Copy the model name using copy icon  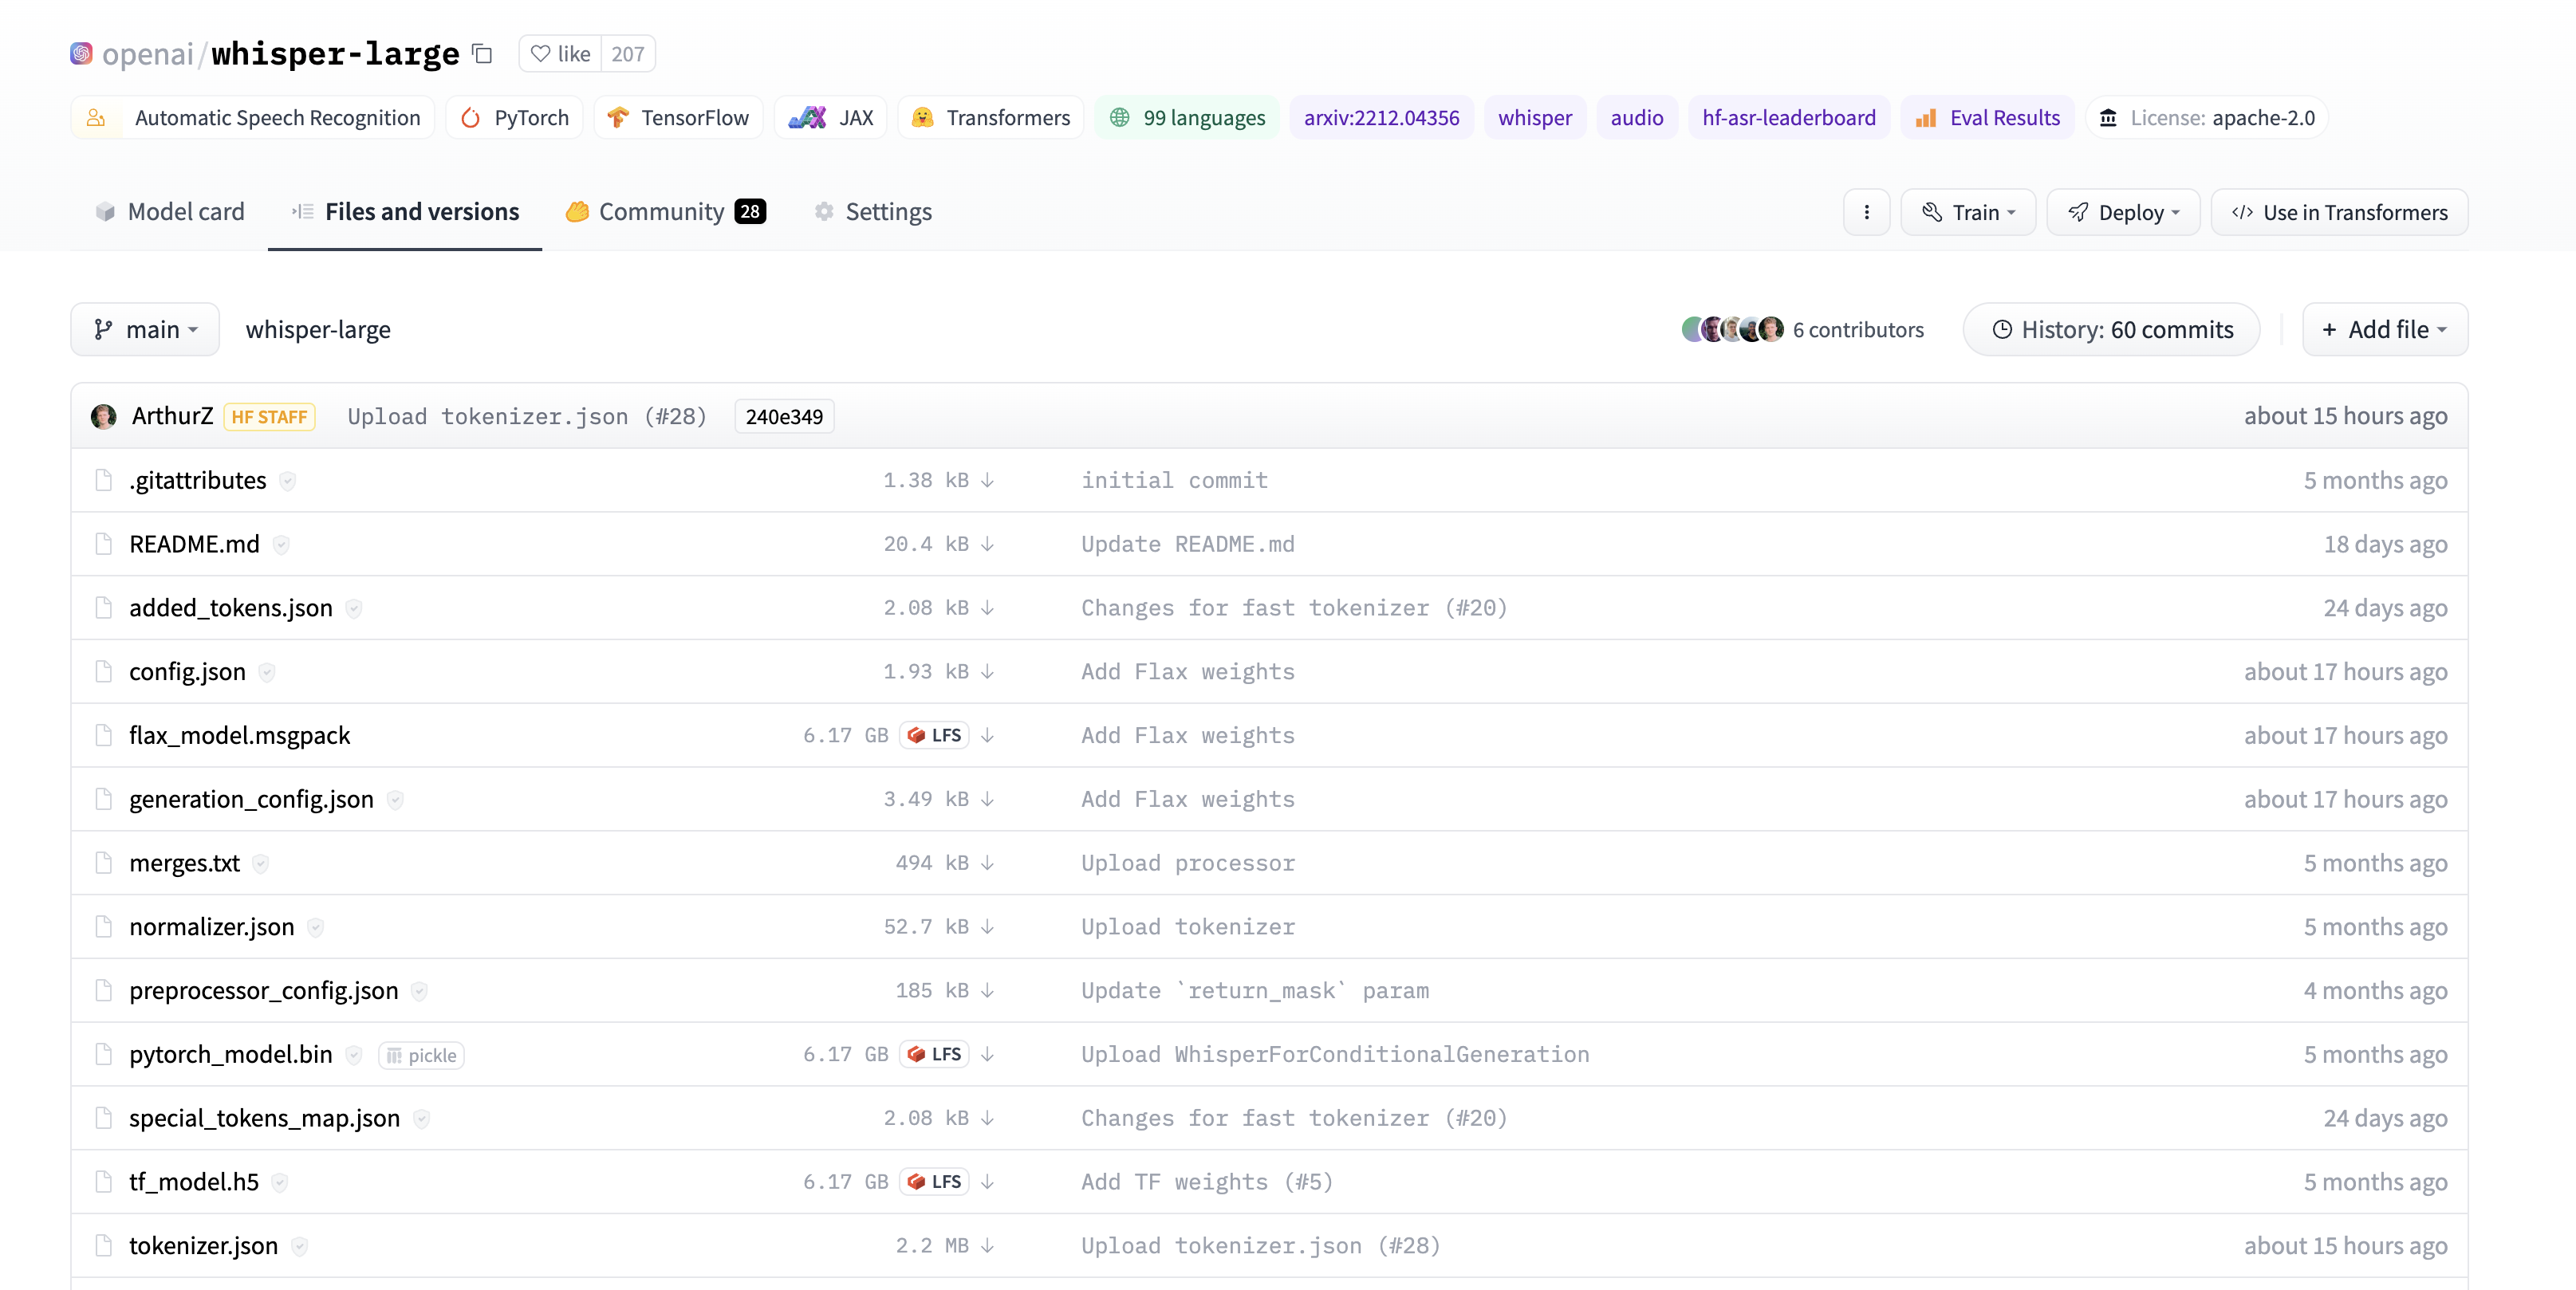pyautogui.click(x=483, y=53)
